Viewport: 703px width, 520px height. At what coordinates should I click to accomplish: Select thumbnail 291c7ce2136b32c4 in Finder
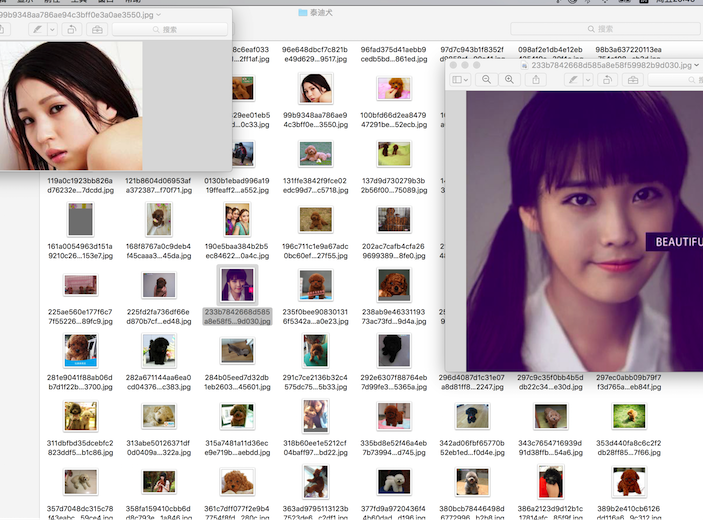316,350
